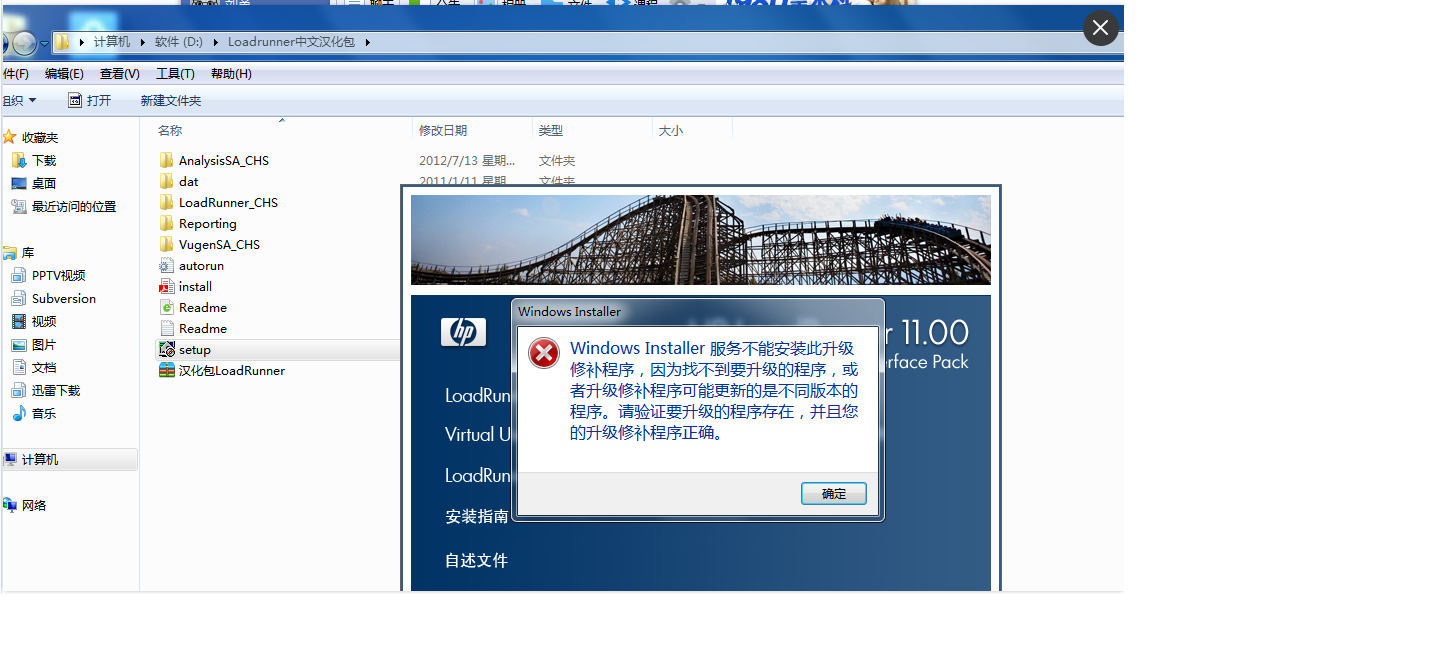This screenshot has height=671, width=1433.
Task: Select 网络 in the navigation pane
Action: click(x=34, y=505)
